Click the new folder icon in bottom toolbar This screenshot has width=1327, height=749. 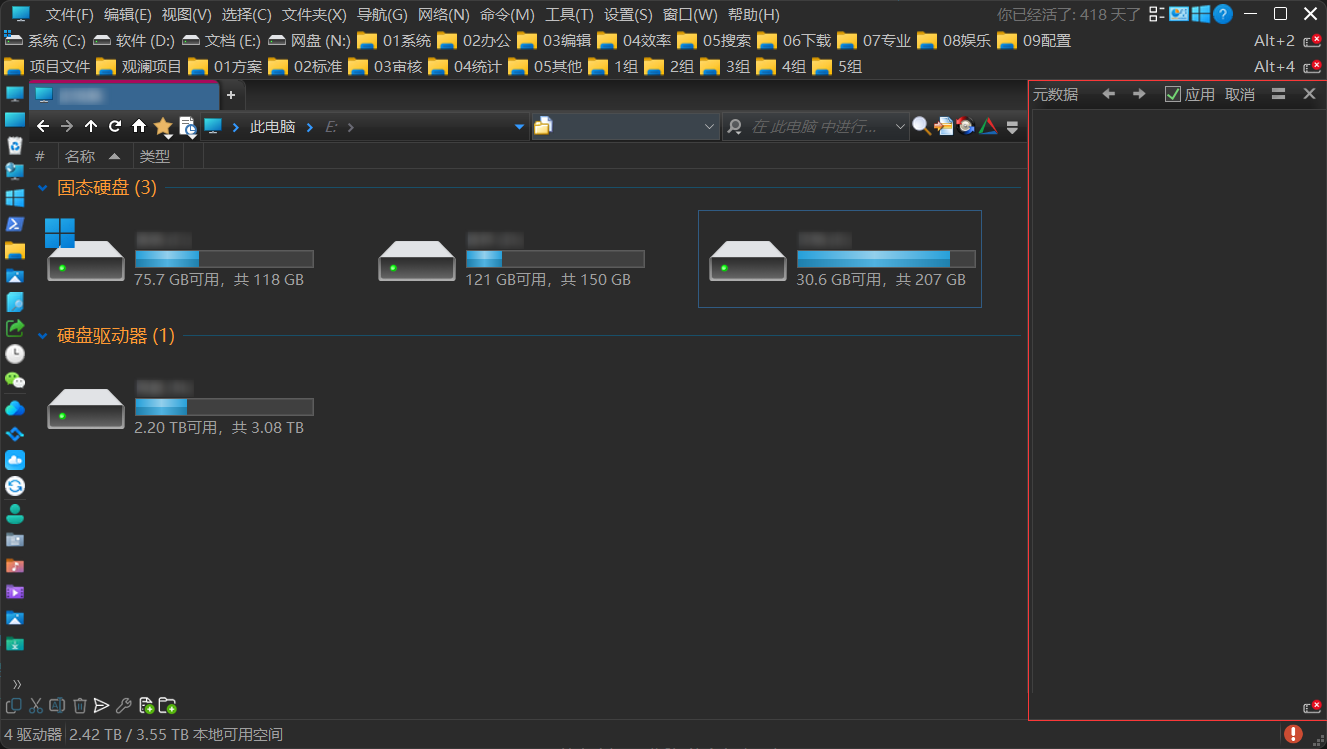tap(168, 706)
